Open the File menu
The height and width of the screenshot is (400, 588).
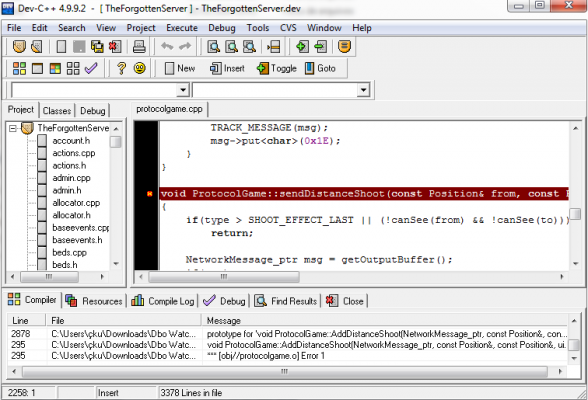(x=14, y=28)
